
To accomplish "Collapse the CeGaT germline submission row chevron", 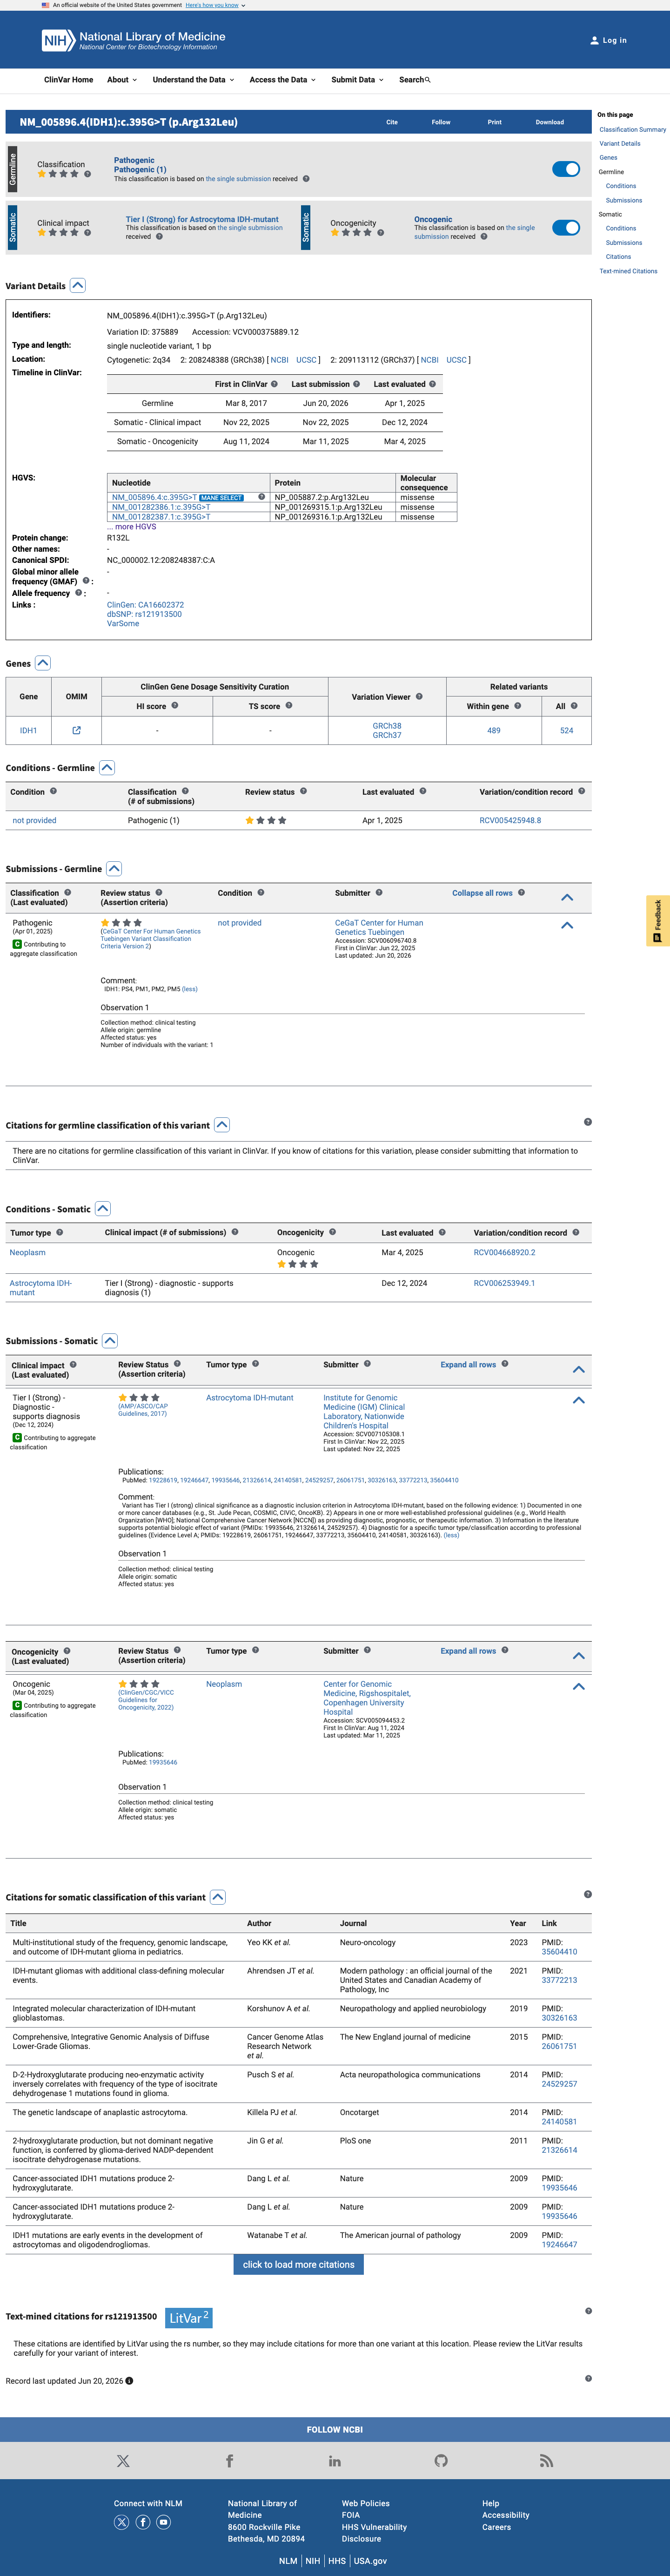I will point(567,926).
